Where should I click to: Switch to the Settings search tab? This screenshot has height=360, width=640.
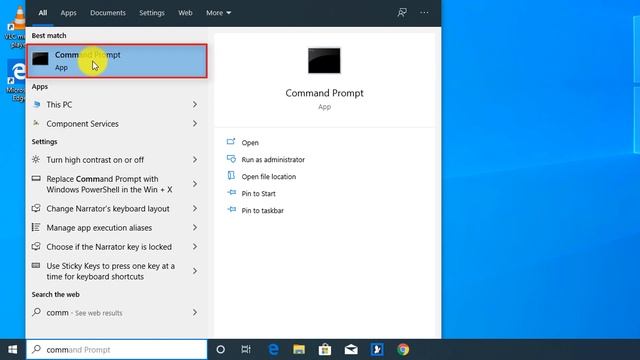151,13
